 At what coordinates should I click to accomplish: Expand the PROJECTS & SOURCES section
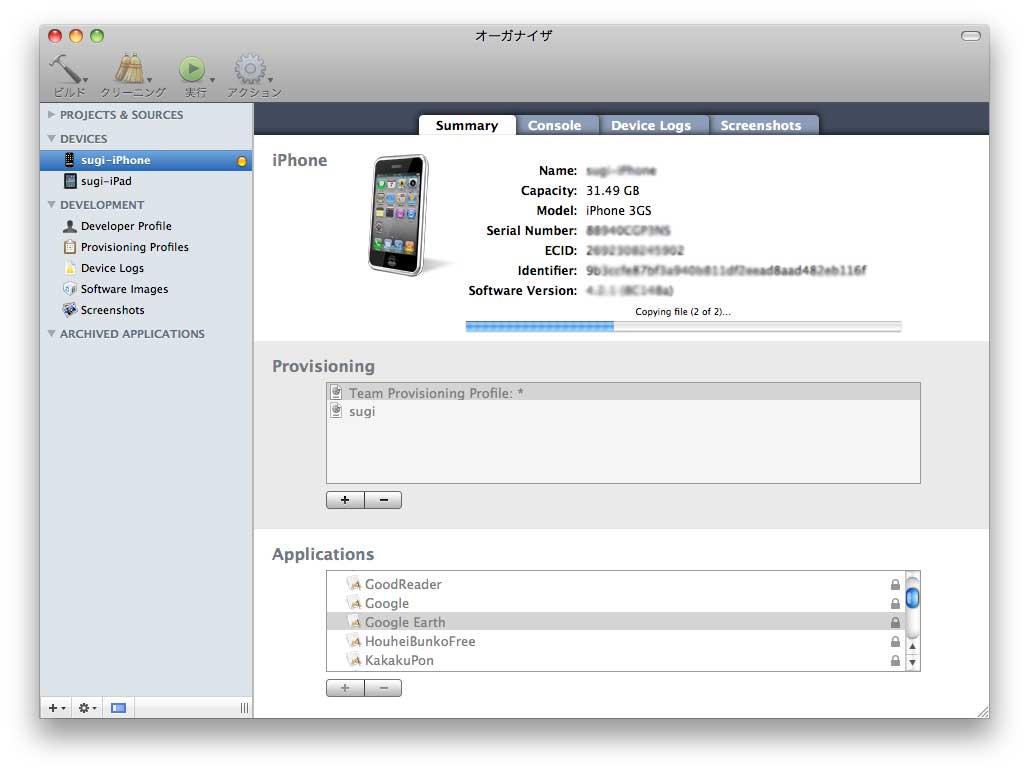point(52,115)
